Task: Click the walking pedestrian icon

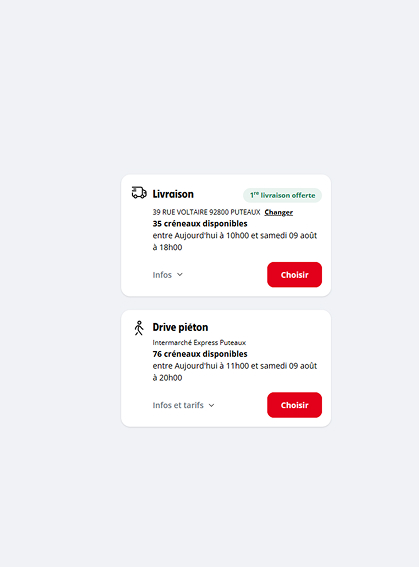Action: 139,328
